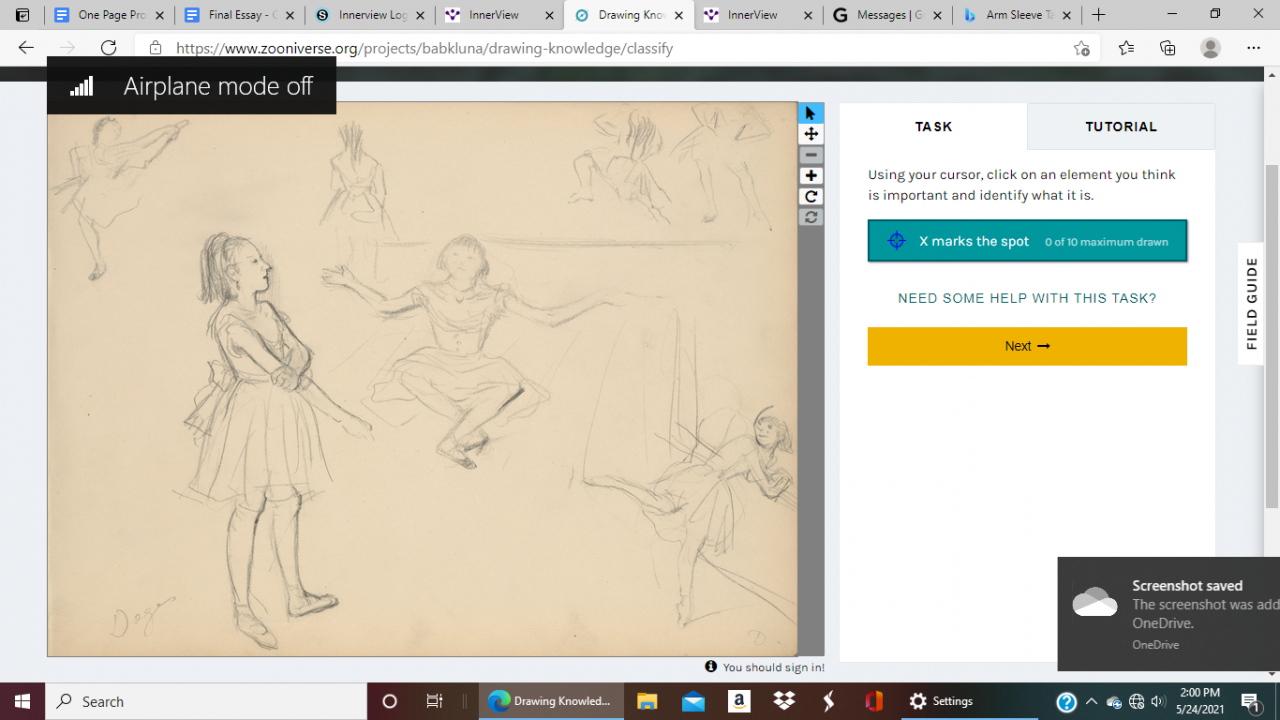Click the yellow Next button
This screenshot has width=1280, height=720.
[1027, 346]
